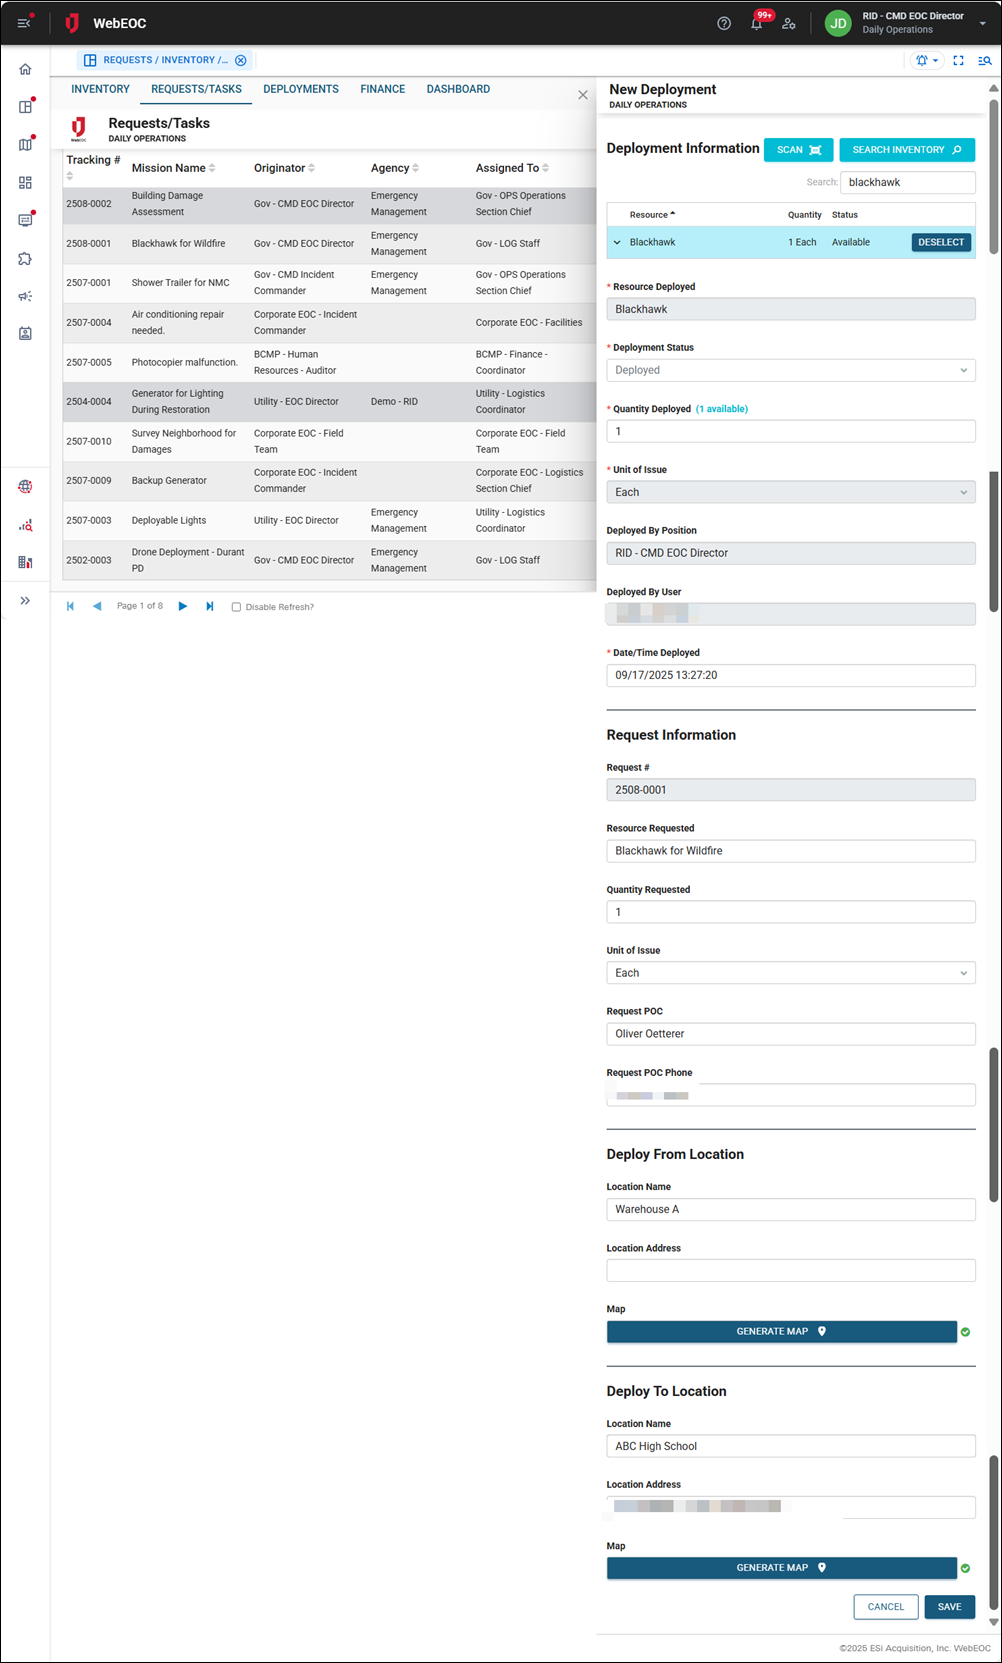Go to next page of requests

pyautogui.click(x=183, y=606)
